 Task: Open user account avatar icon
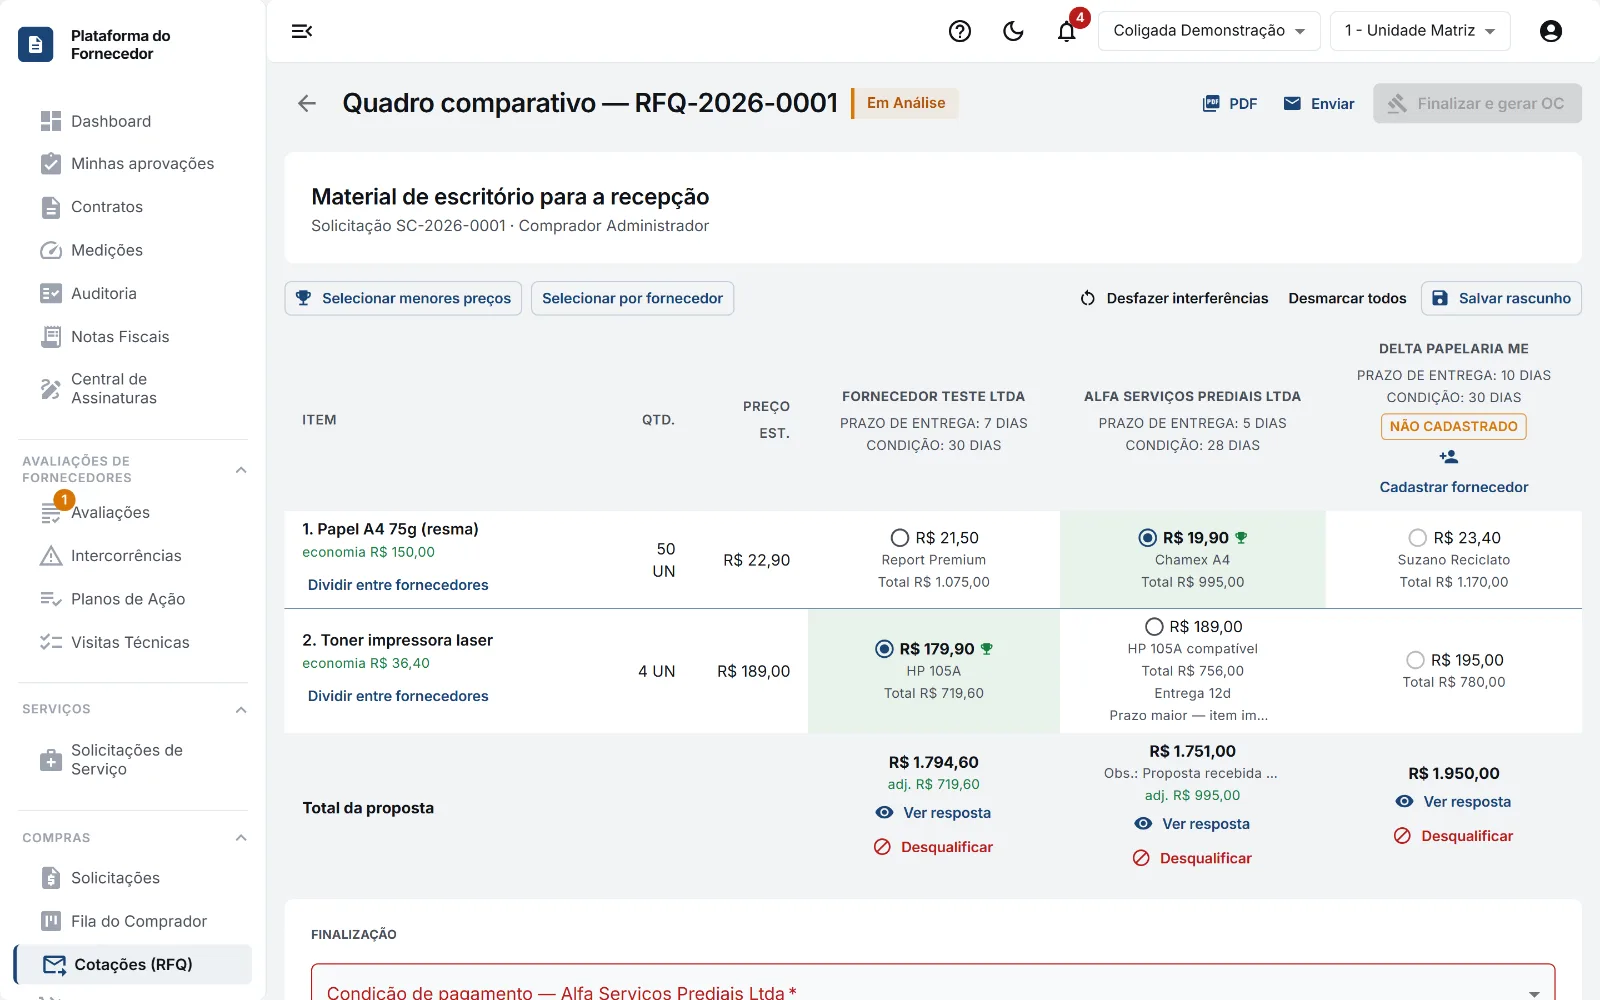[1551, 31]
